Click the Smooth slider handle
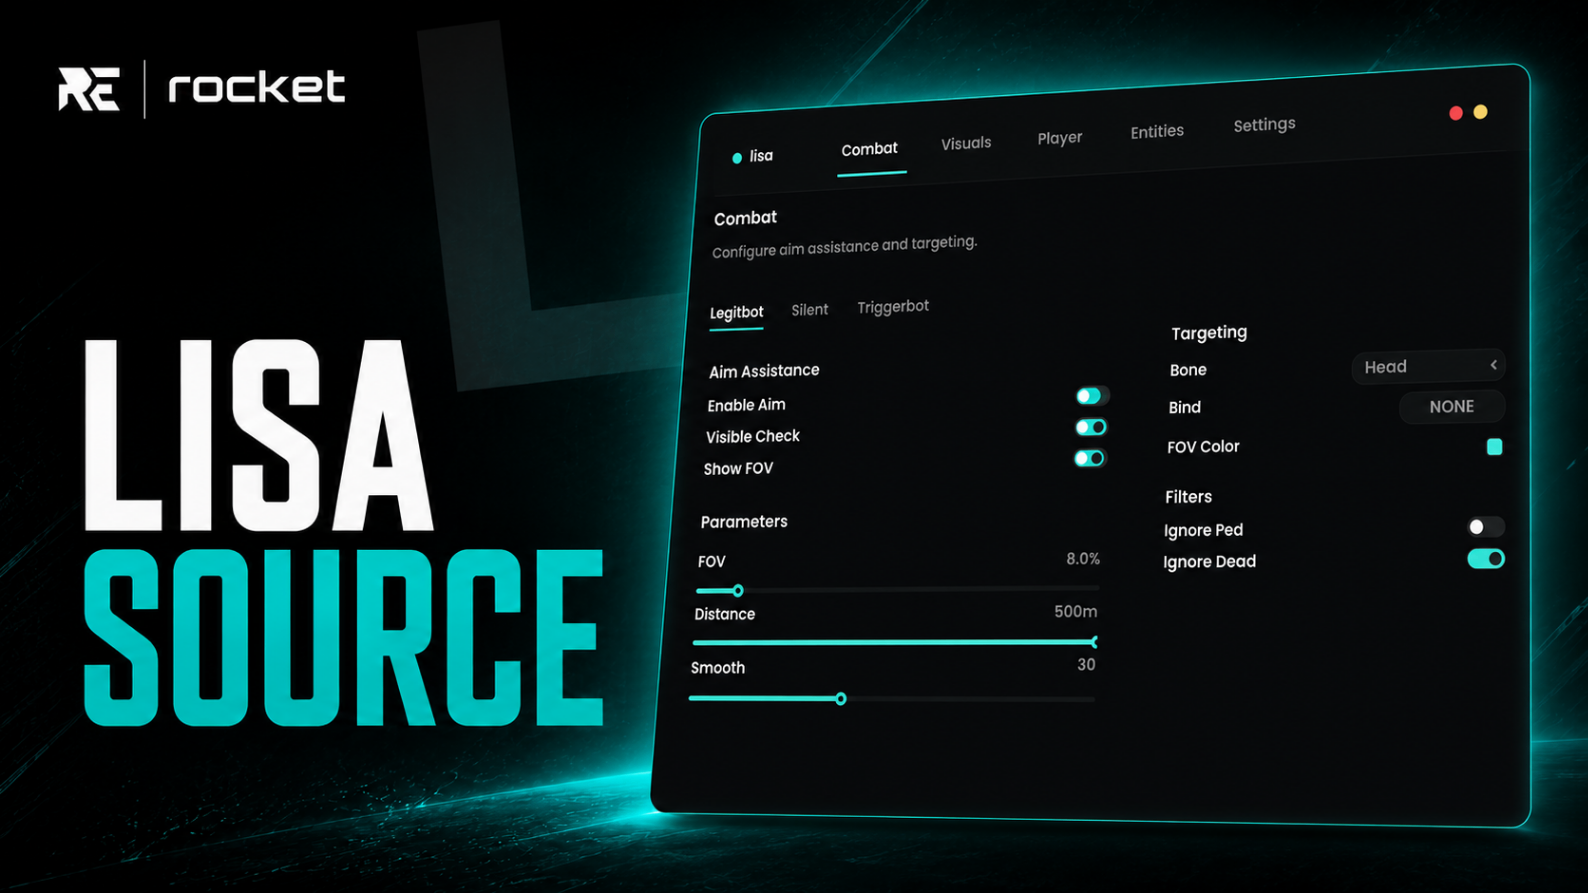The height and width of the screenshot is (893, 1588). (x=840, y=699)
